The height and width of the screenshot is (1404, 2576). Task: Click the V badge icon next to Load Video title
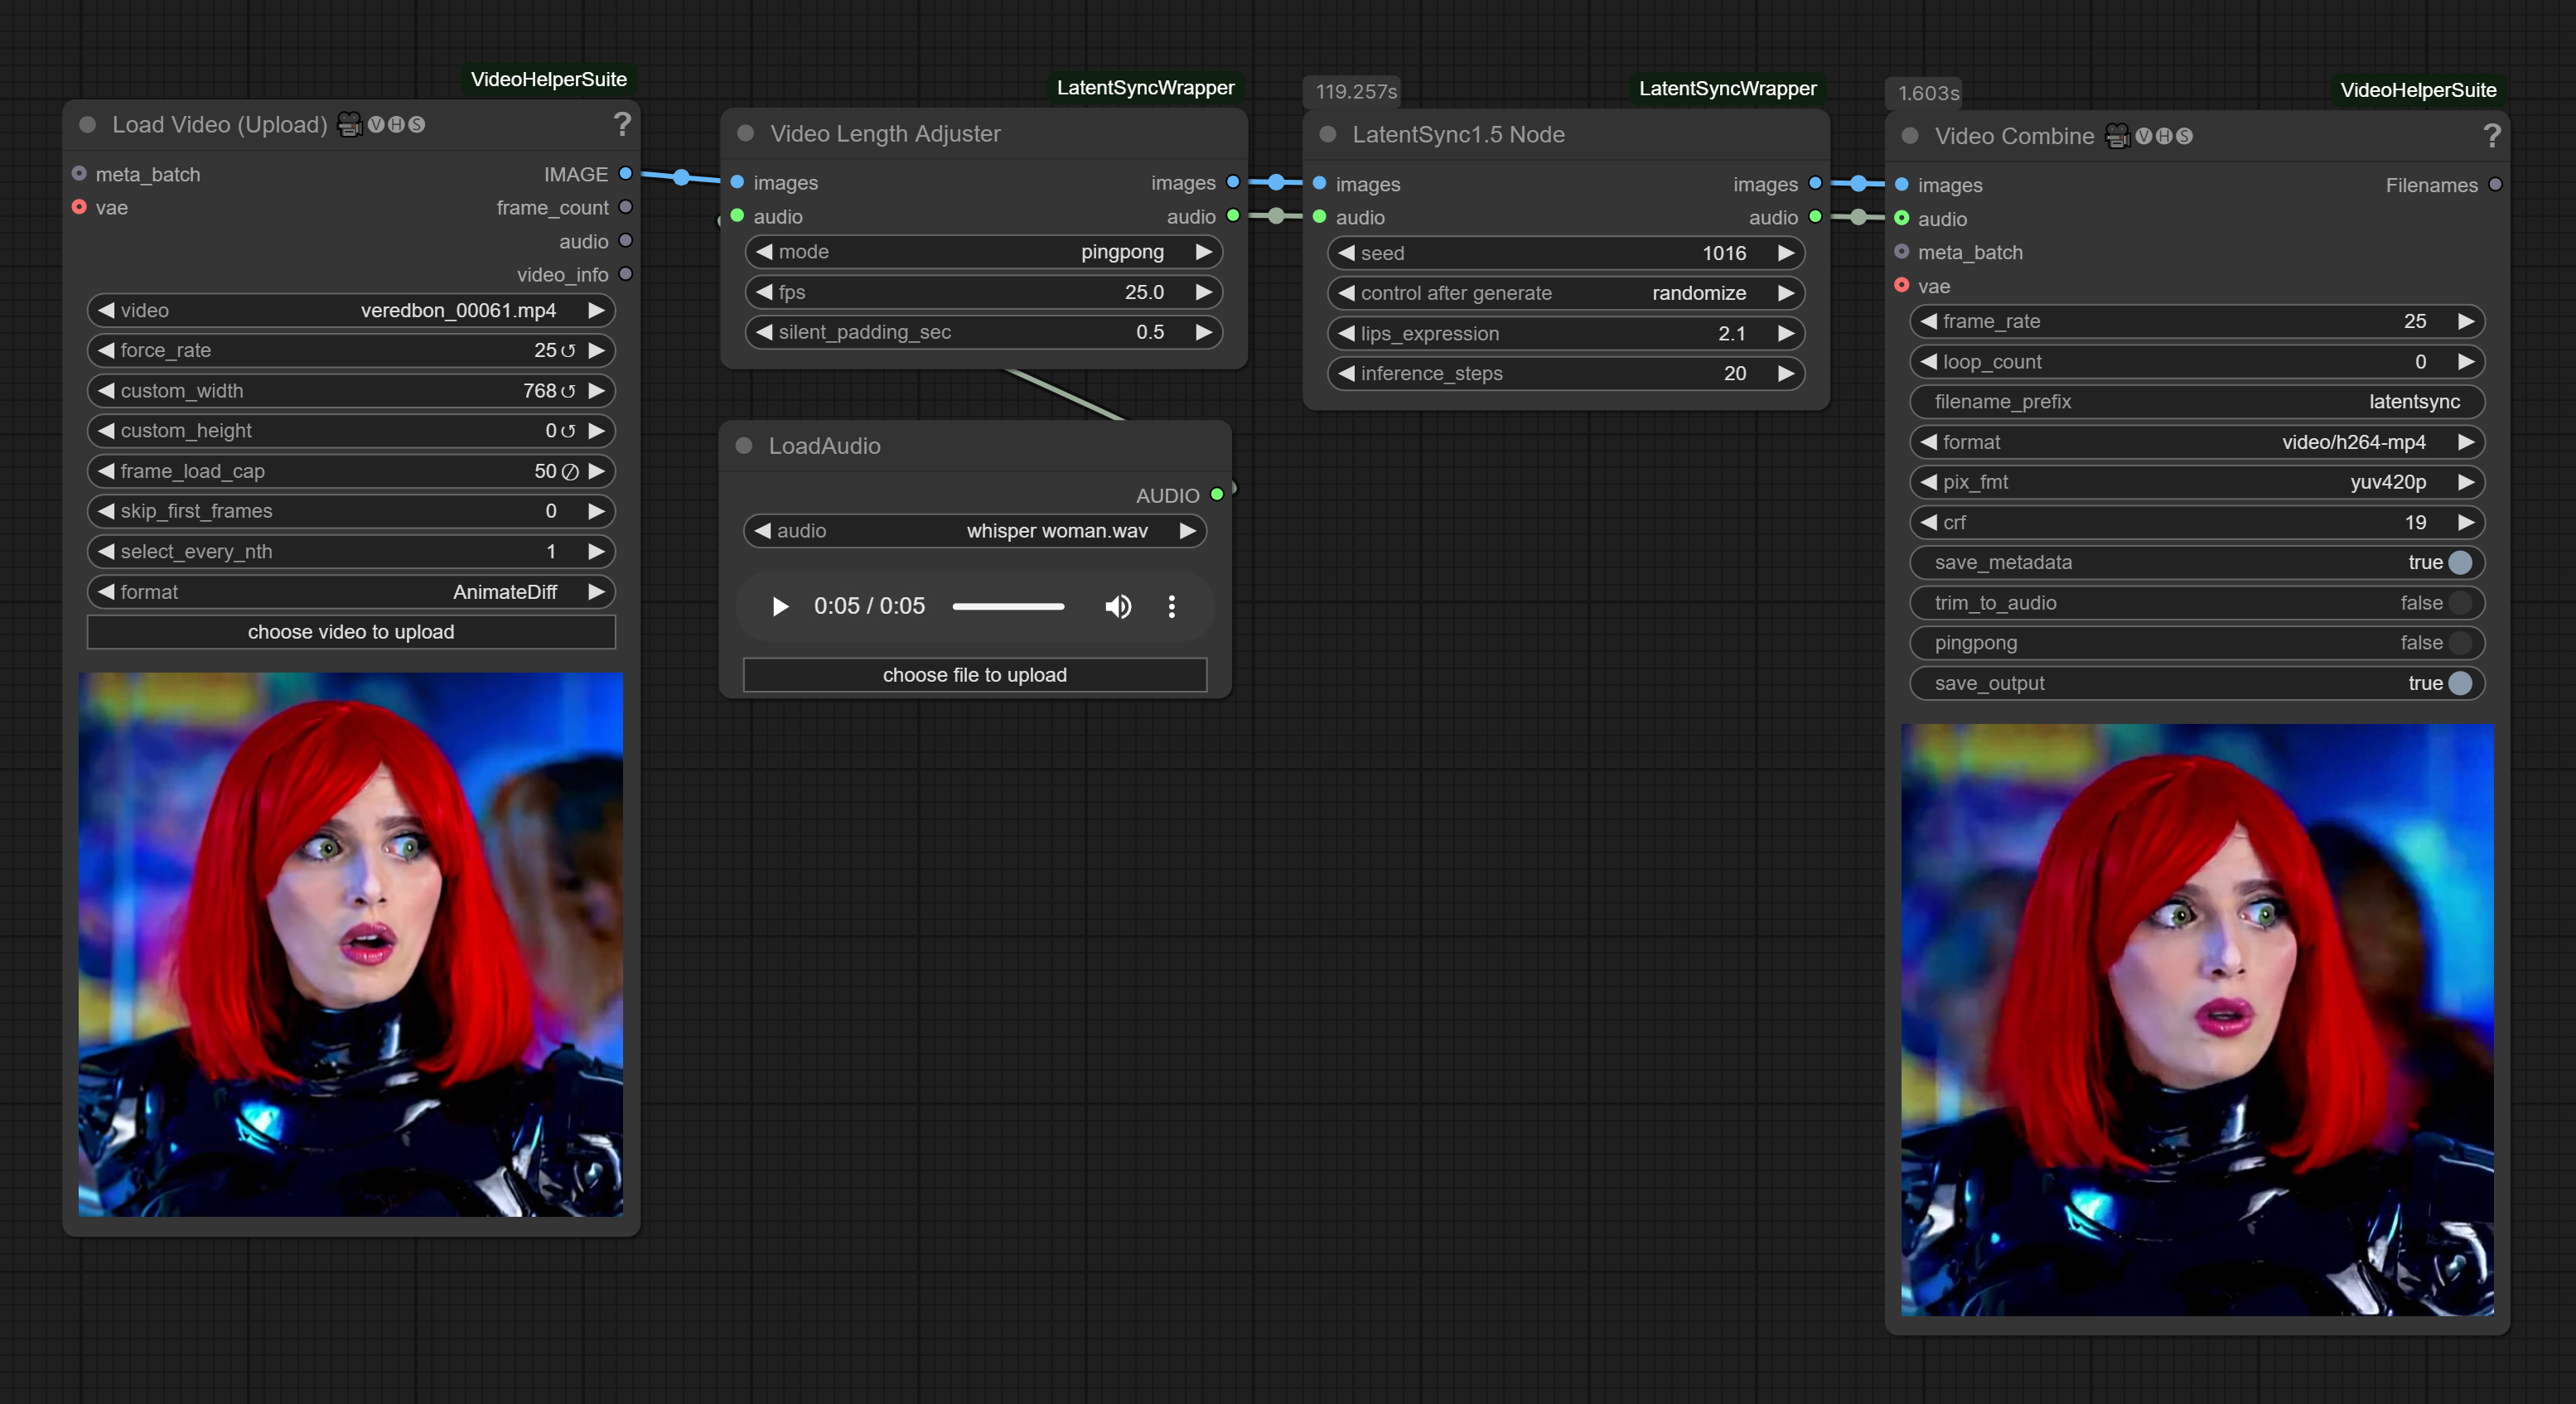pos(375,124)
